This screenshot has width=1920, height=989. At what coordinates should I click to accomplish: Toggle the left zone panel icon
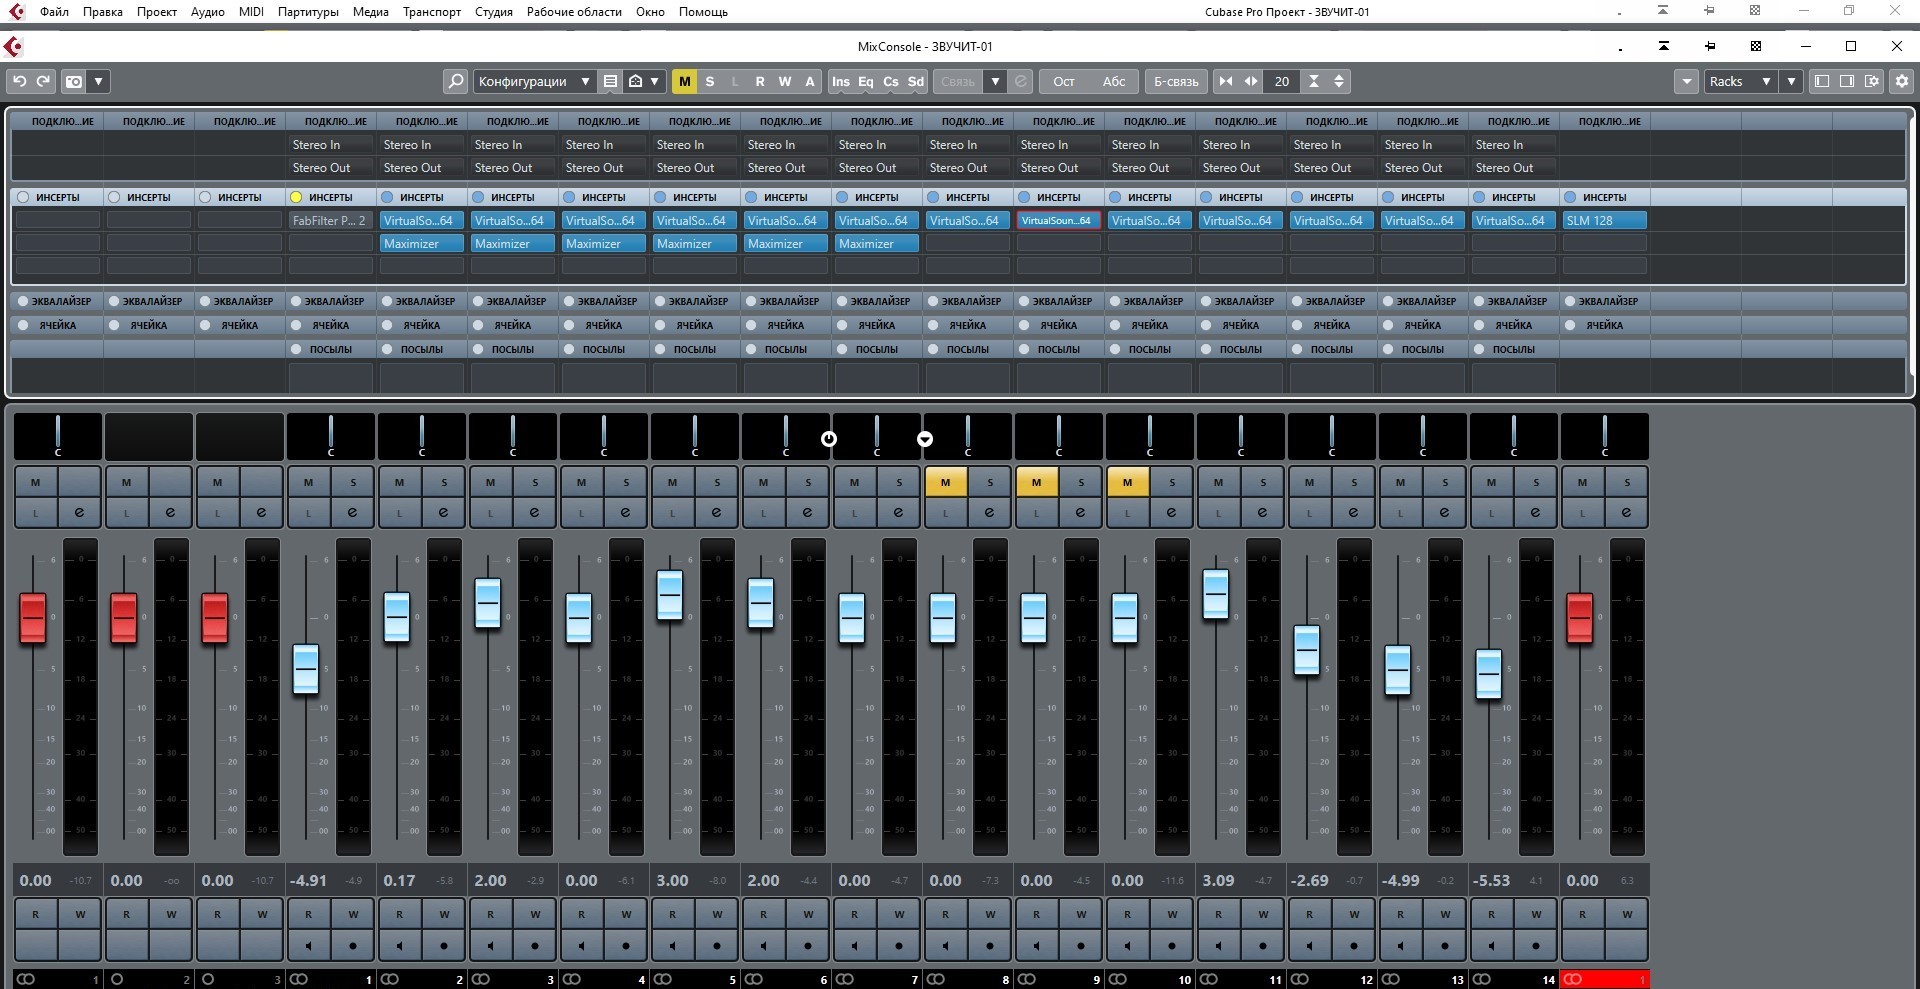[1822, 81]
